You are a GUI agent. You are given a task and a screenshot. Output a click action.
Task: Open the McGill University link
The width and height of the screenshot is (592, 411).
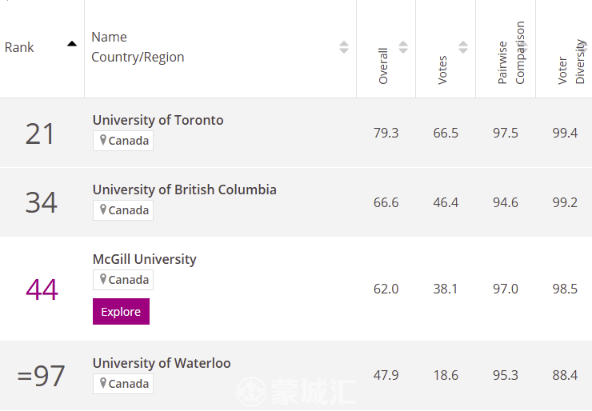[144, 259]
